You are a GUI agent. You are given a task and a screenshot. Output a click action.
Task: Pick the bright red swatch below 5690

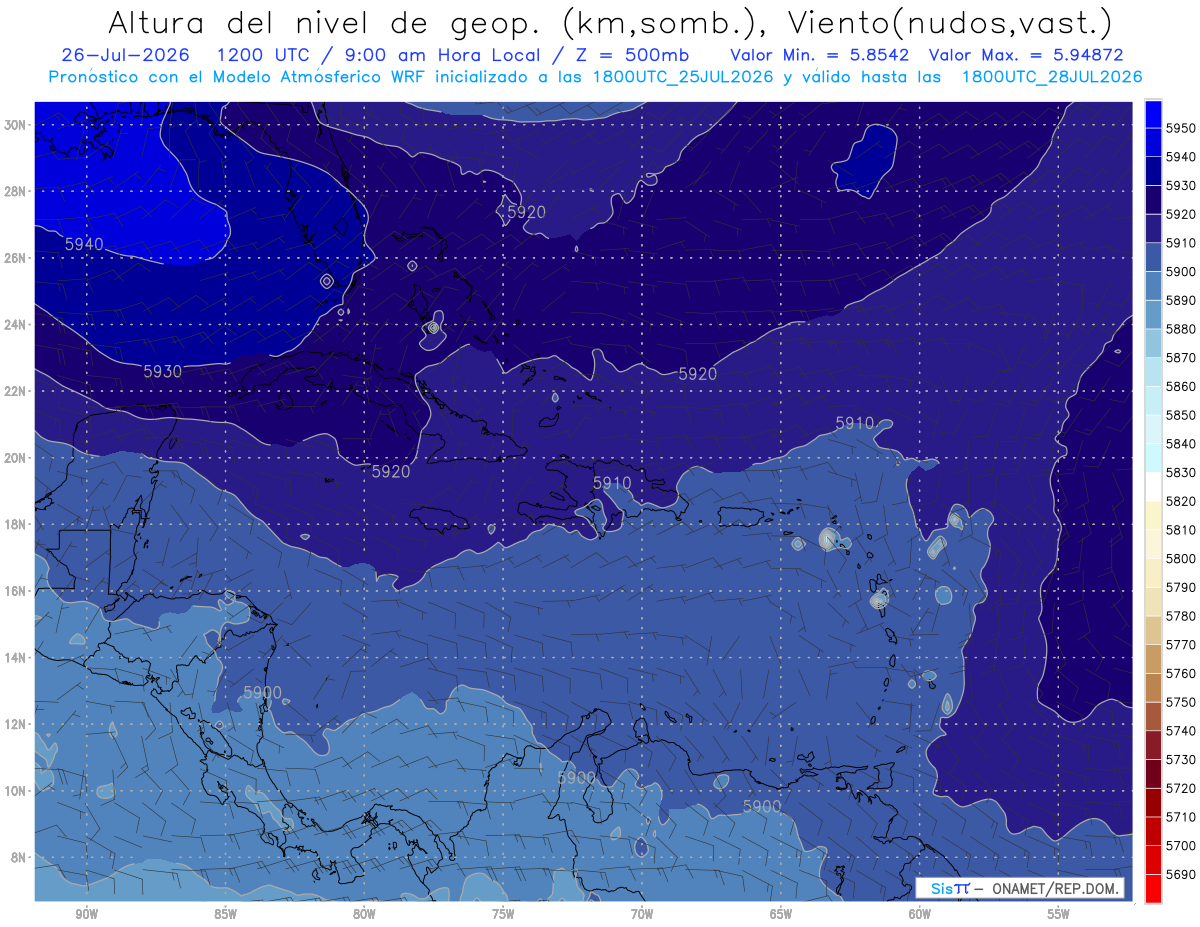pos(1153,888)
